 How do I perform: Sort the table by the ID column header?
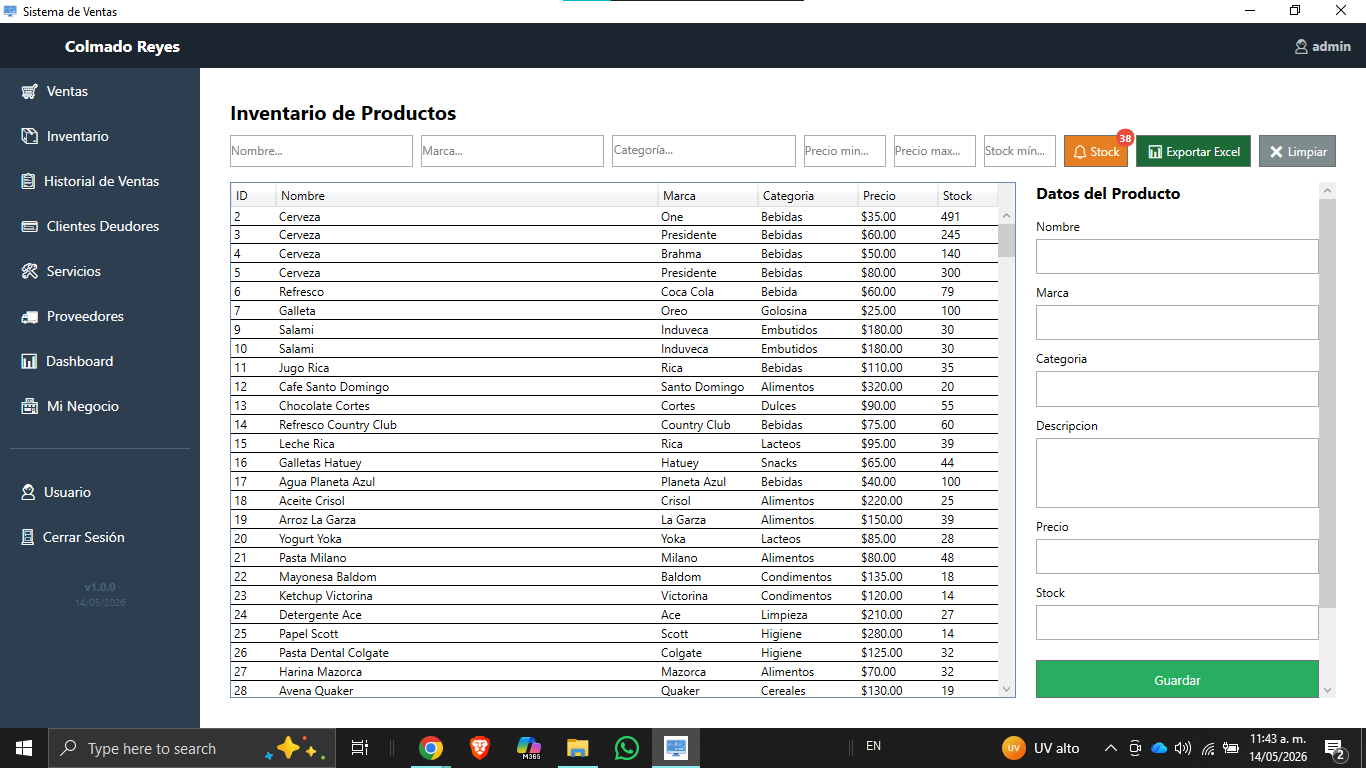tap(253, 195)
